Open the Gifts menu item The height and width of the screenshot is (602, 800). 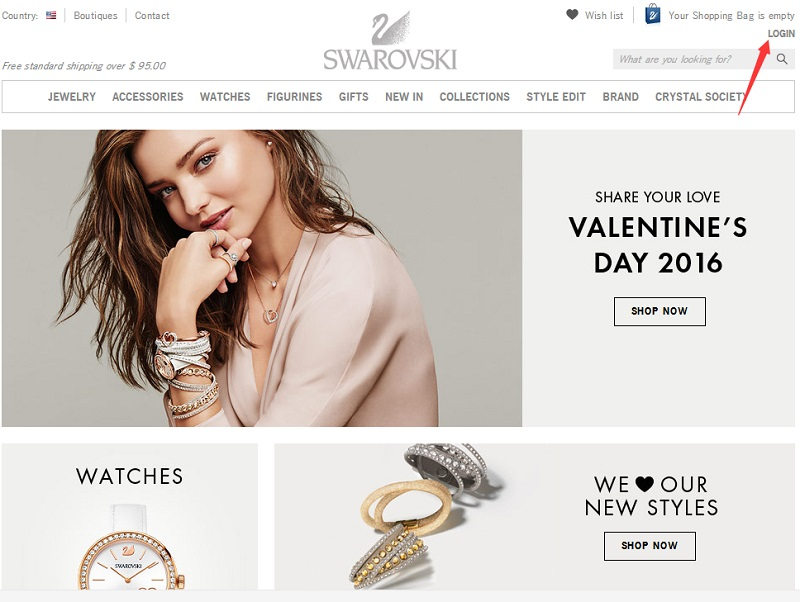pyautogui.click(x=354, y=97)
